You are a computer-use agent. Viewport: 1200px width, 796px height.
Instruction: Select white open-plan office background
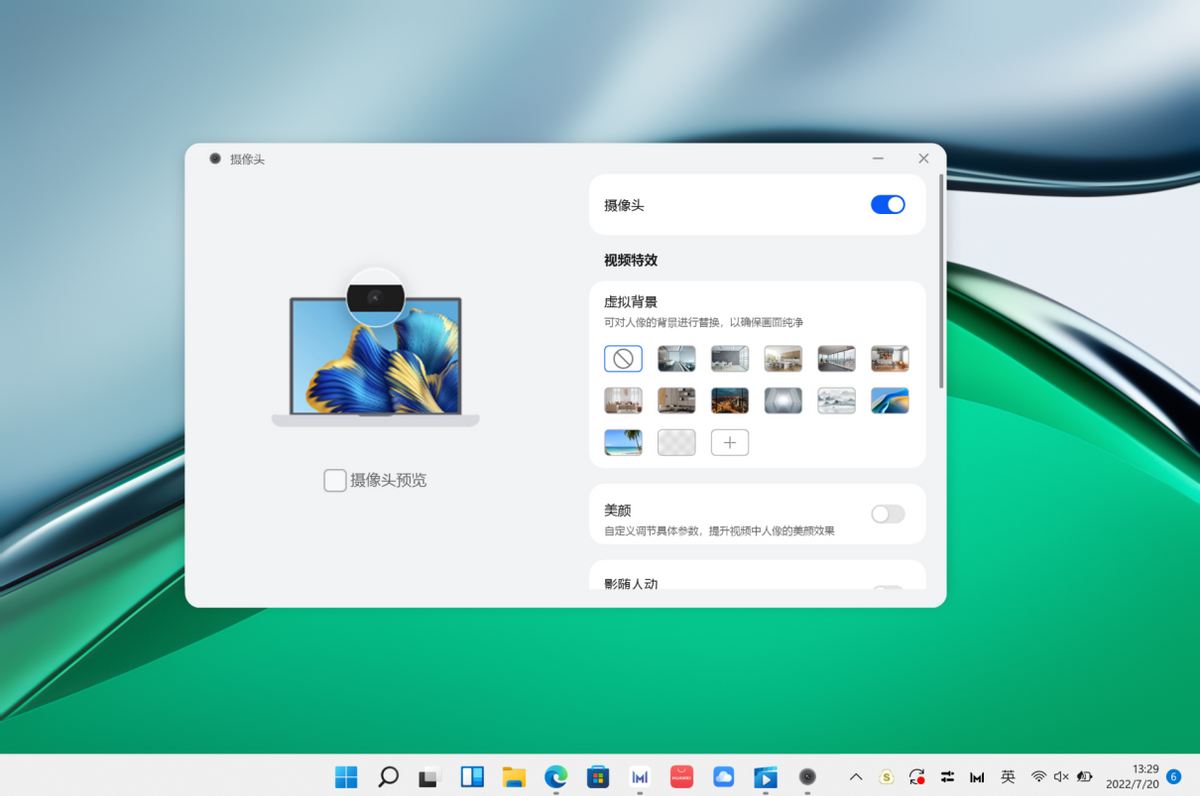(x=783, y=358)
